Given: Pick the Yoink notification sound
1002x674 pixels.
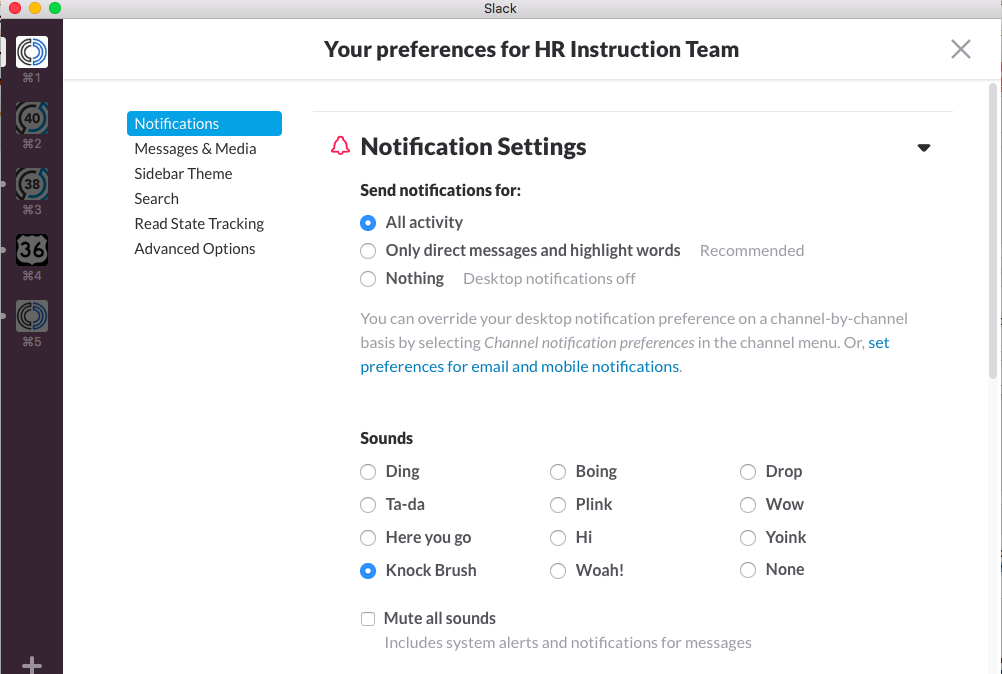Looking at the screenshot, I should [748, 538].
